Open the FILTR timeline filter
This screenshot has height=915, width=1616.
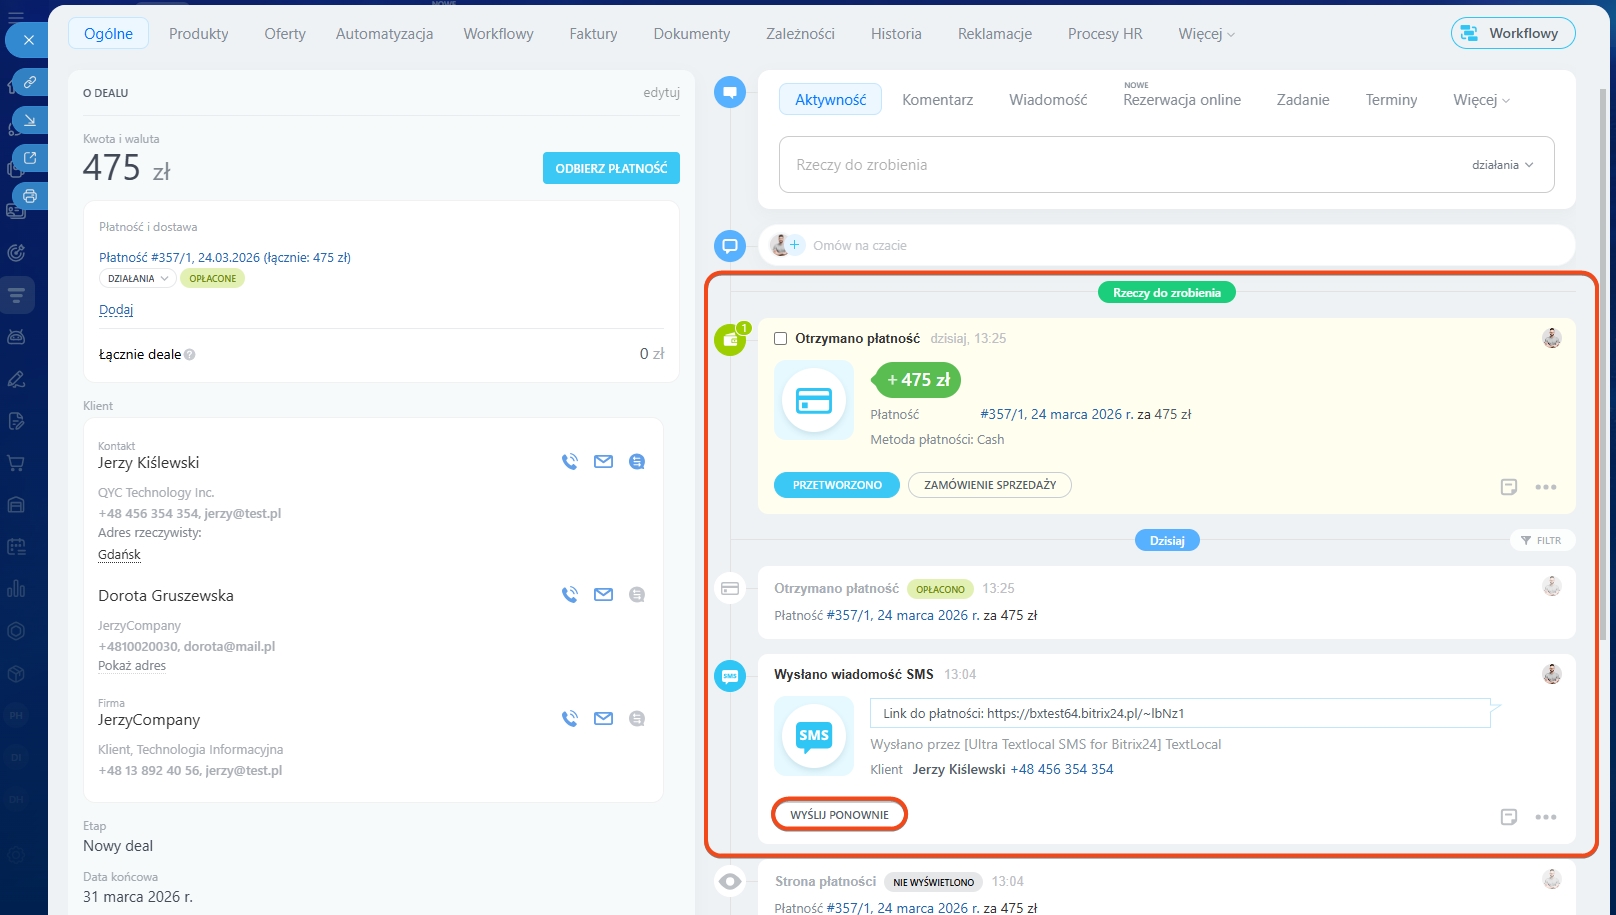click(x=1541, y=540)
